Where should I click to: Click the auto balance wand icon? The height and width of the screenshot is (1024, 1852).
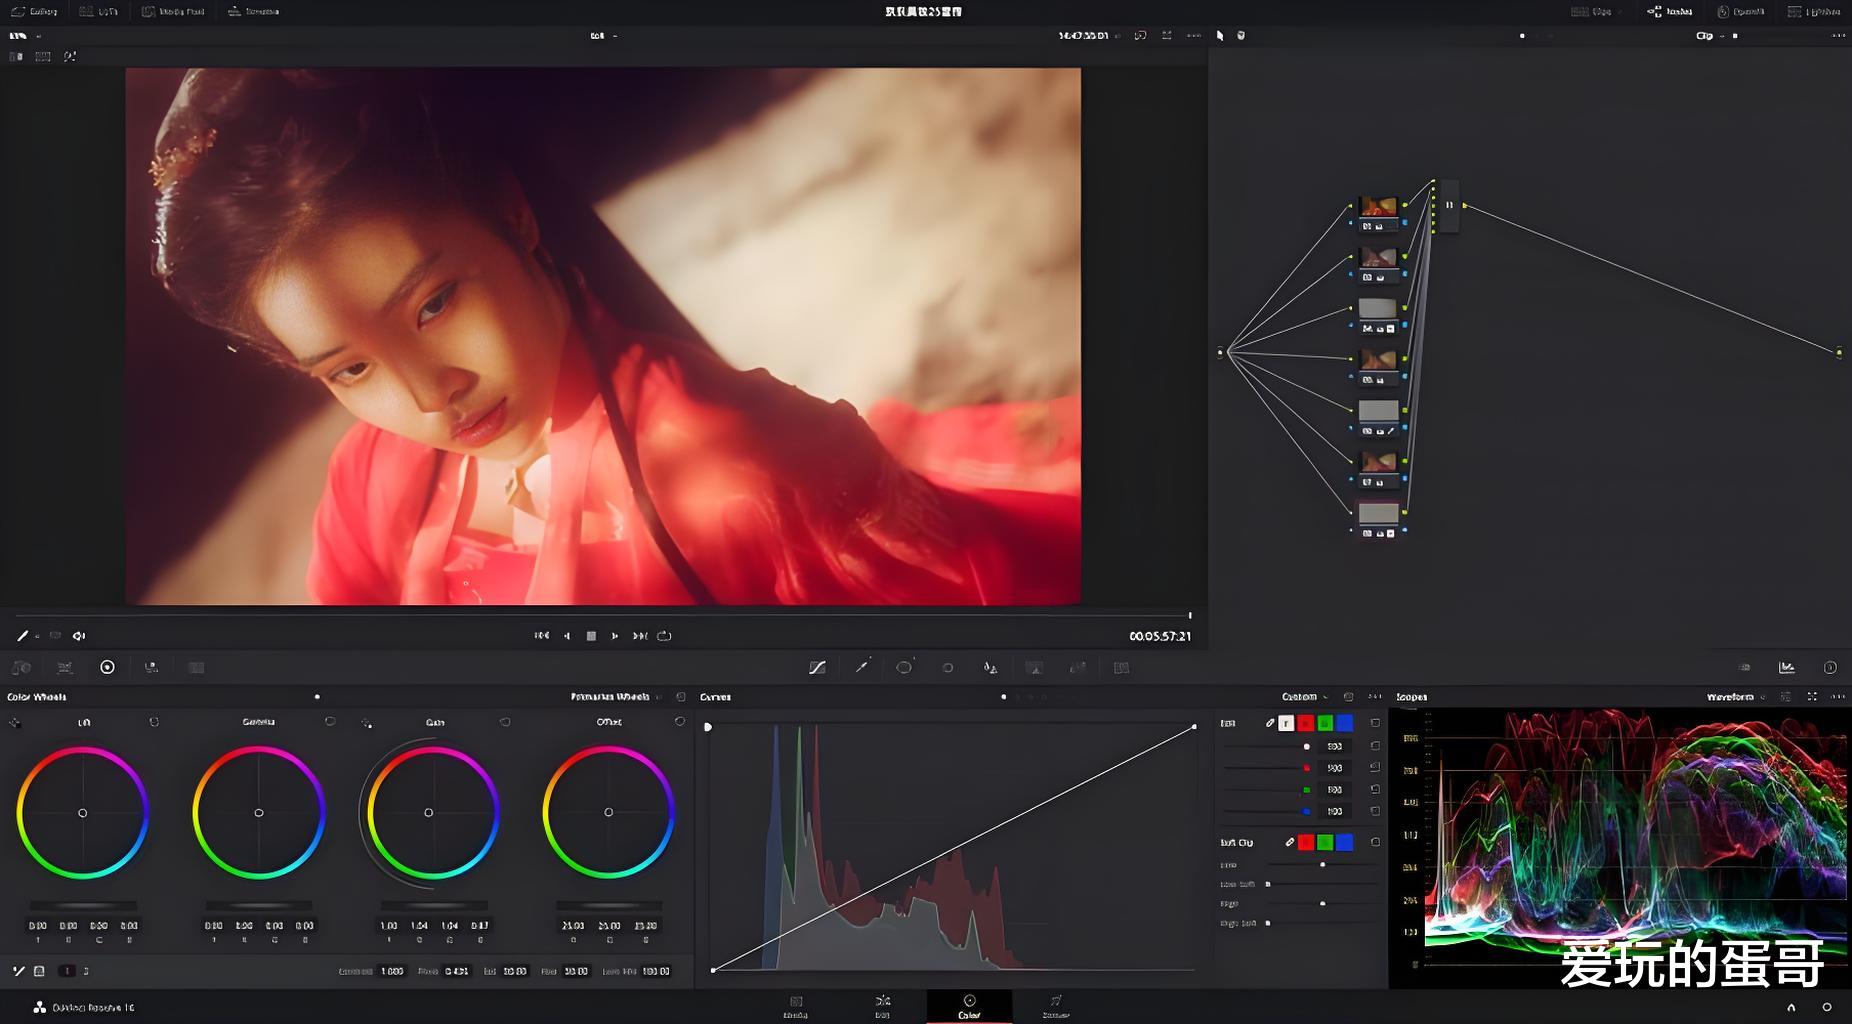coord(18,971)
